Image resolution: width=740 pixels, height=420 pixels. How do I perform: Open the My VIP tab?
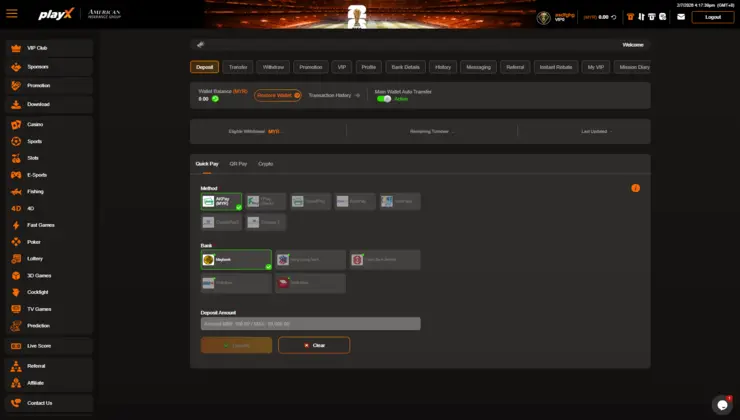click(x=596, y=67)
